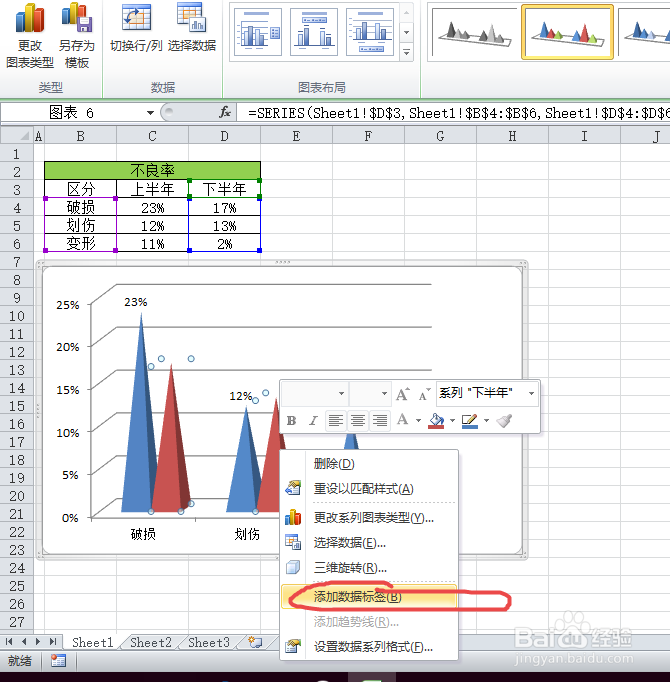The width and height of the screenshot is (670, 682).
Task: Click the select all corner button
Action: 17,136
